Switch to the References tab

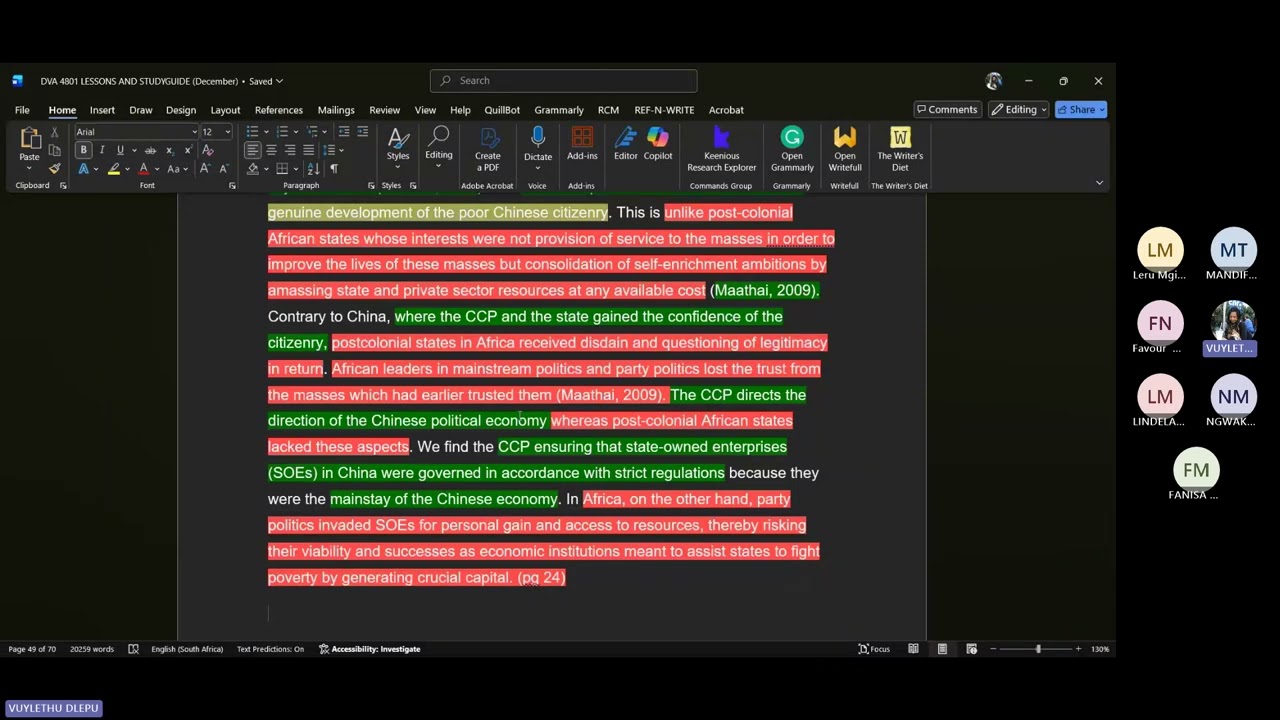pyautogui.click(x=278, y=110)
